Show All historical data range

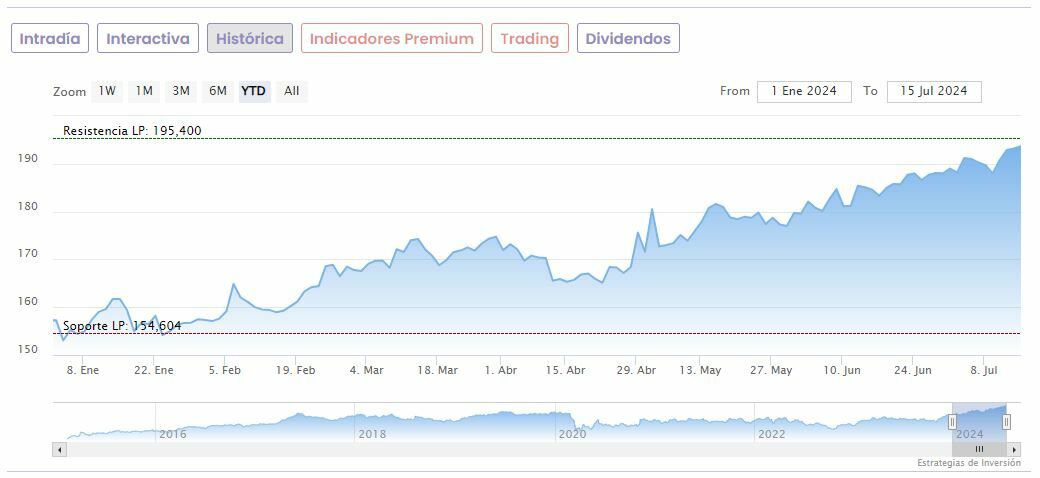291,91
